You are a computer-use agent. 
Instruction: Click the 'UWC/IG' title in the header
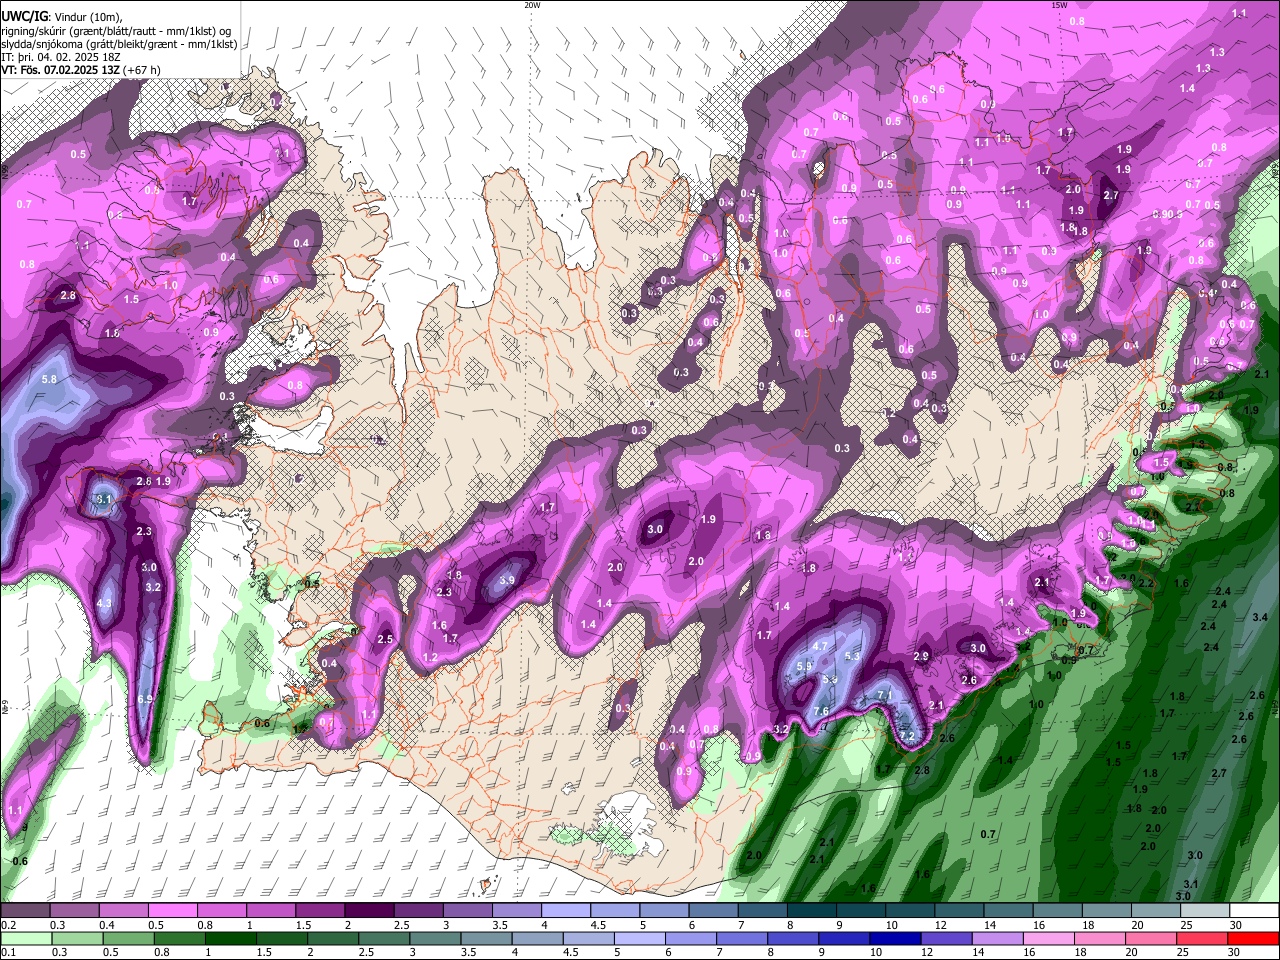click(24, 16)
